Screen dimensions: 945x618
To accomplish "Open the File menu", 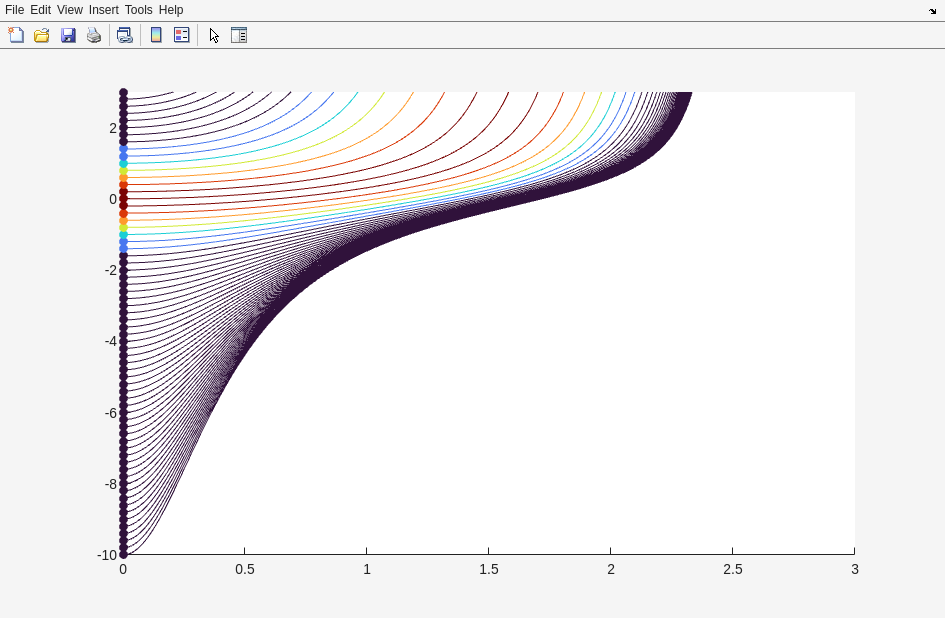I will (14, 10).
